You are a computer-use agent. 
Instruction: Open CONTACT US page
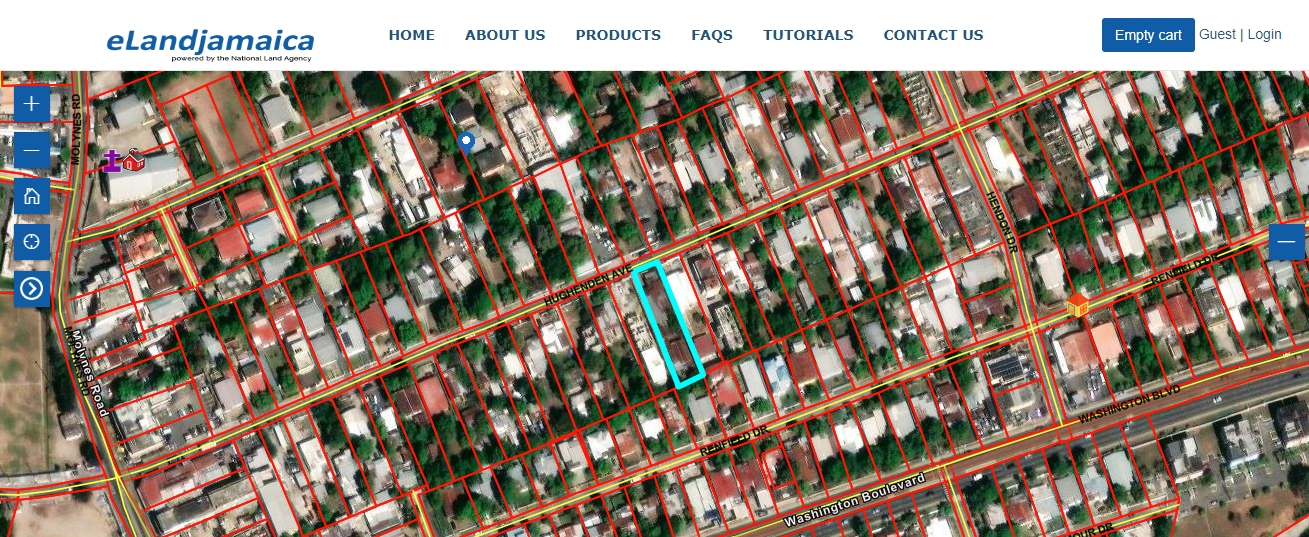tap(933, 35)
